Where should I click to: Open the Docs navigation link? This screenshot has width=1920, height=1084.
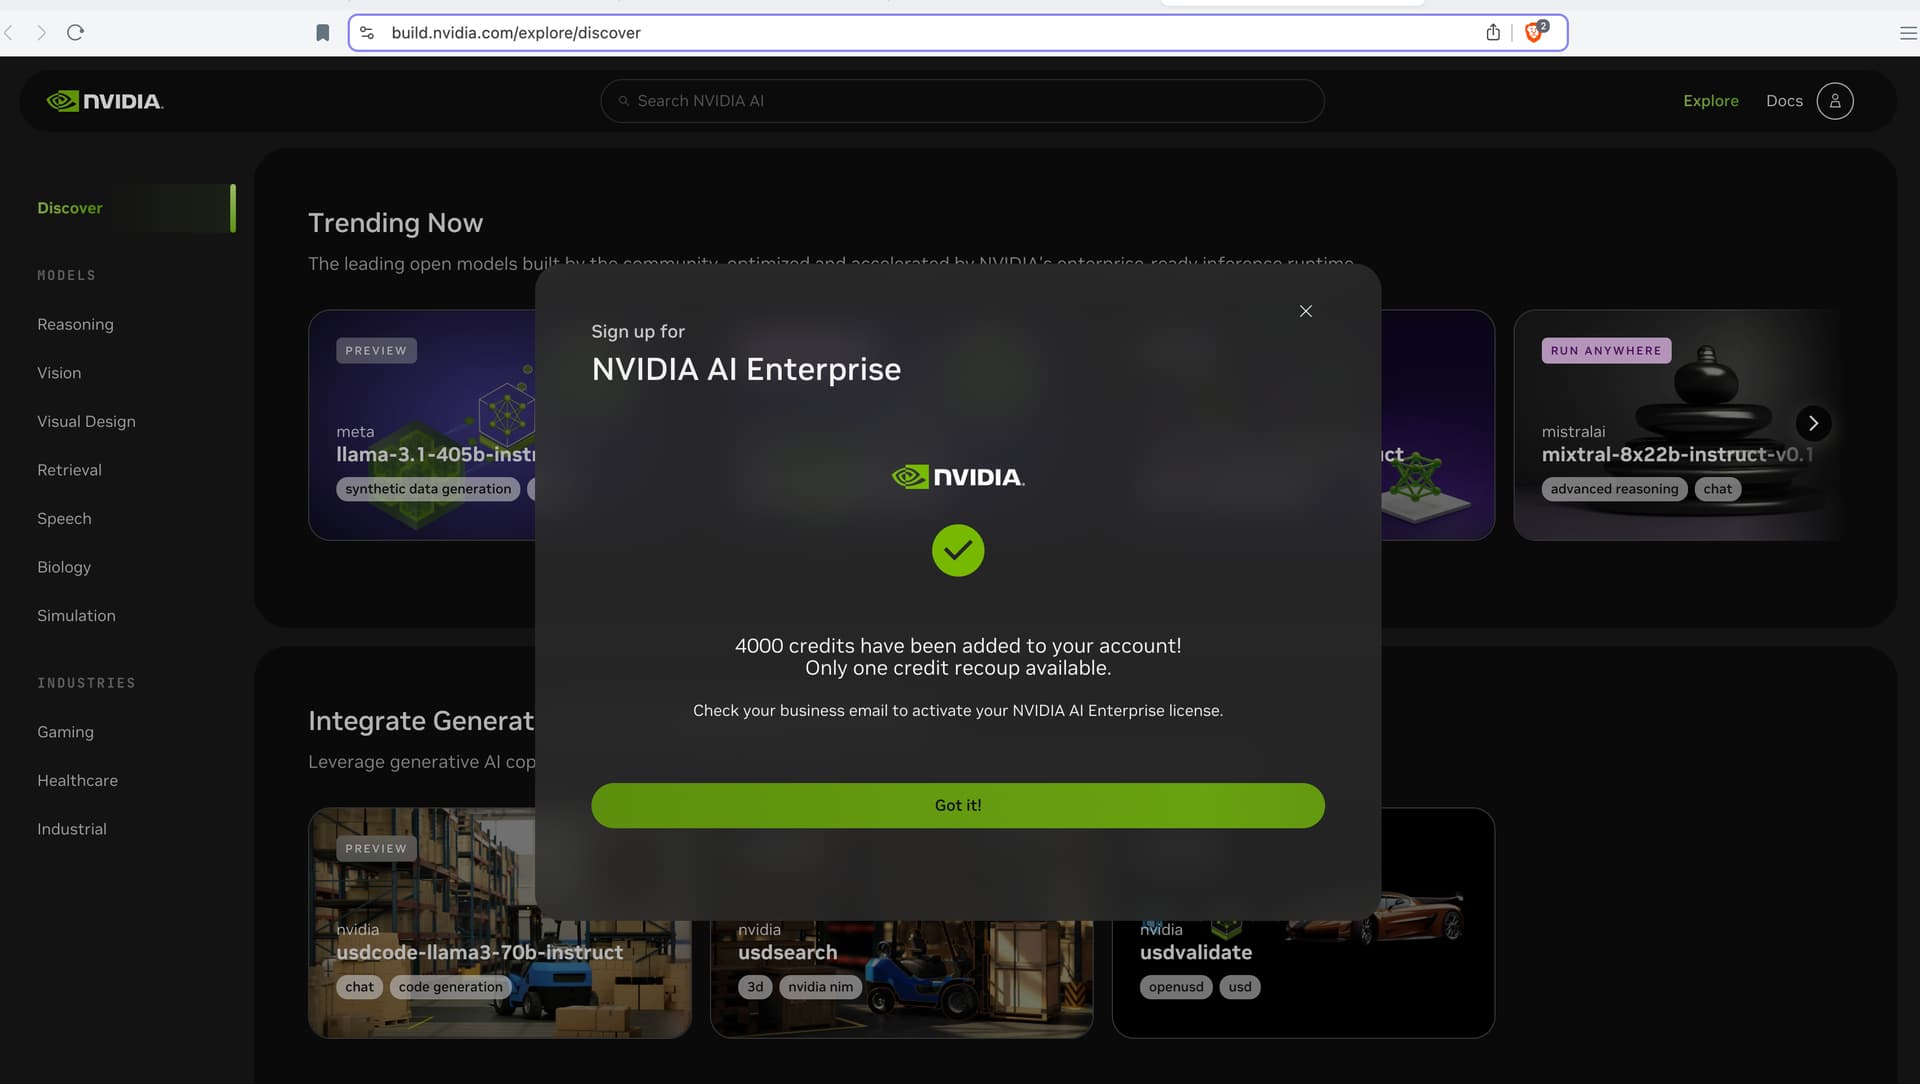pyautogui.click(x=1783, y=101)
